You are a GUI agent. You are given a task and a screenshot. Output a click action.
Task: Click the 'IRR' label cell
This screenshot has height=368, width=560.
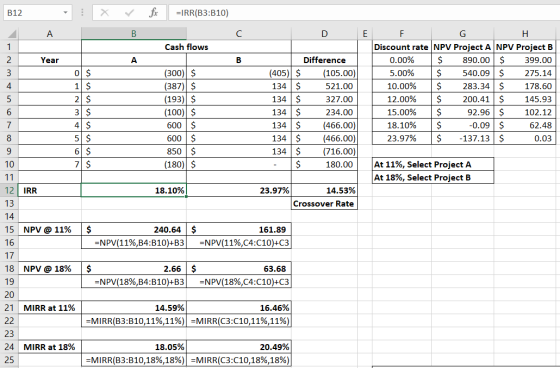[50, 190]
